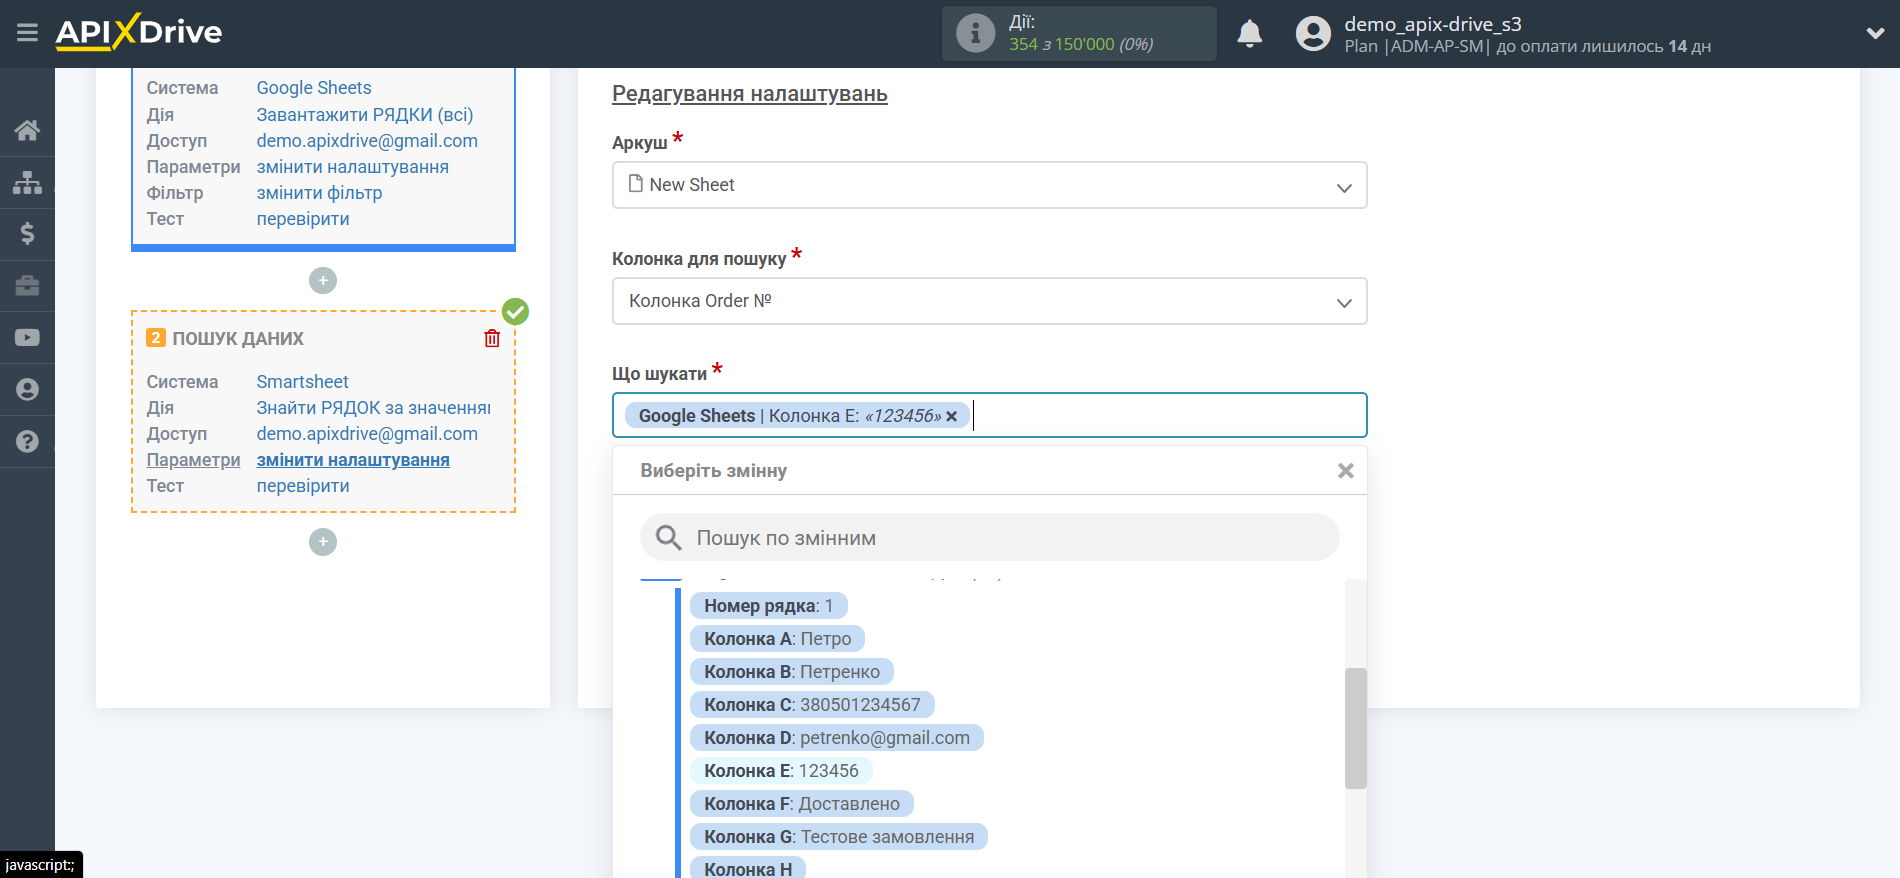The width and height of the screenshot is (1900, 878).
Task: Click the ПОШУК ДАНИХ block title
Action: [238, 339]
